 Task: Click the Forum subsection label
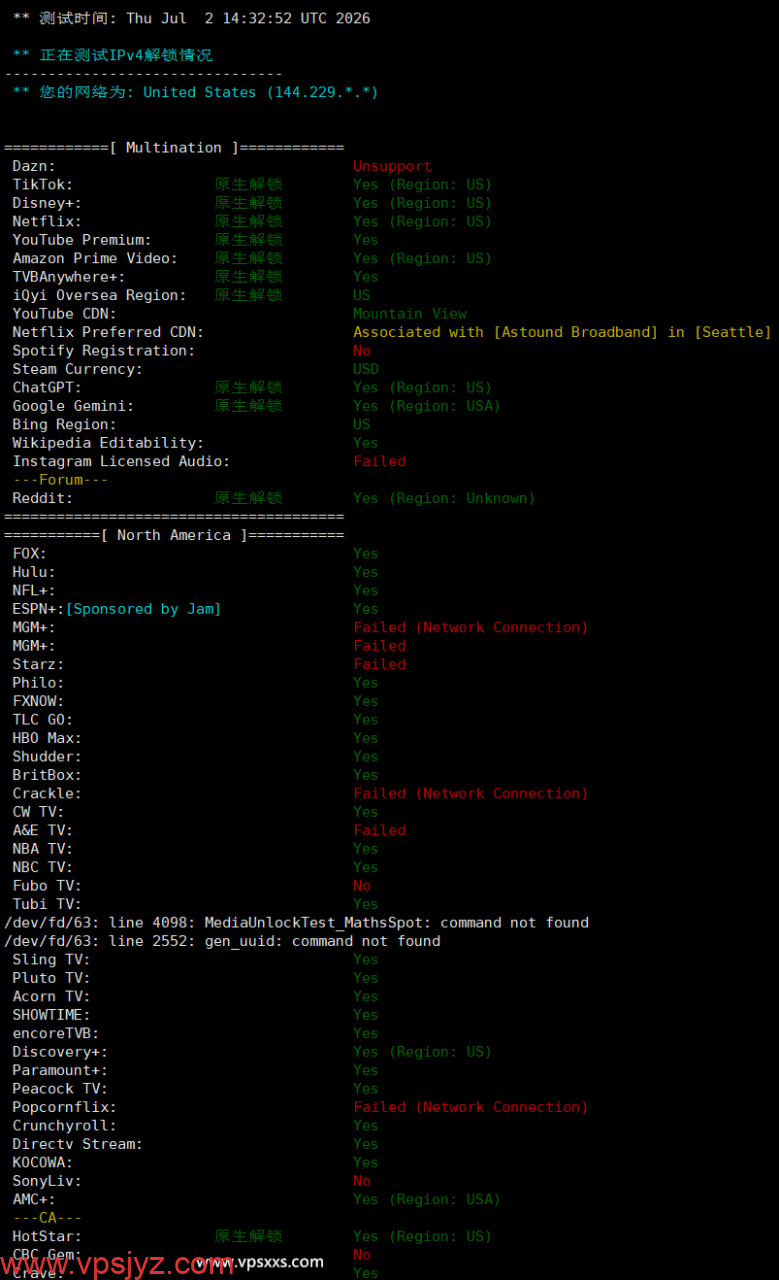click(60, 480)
